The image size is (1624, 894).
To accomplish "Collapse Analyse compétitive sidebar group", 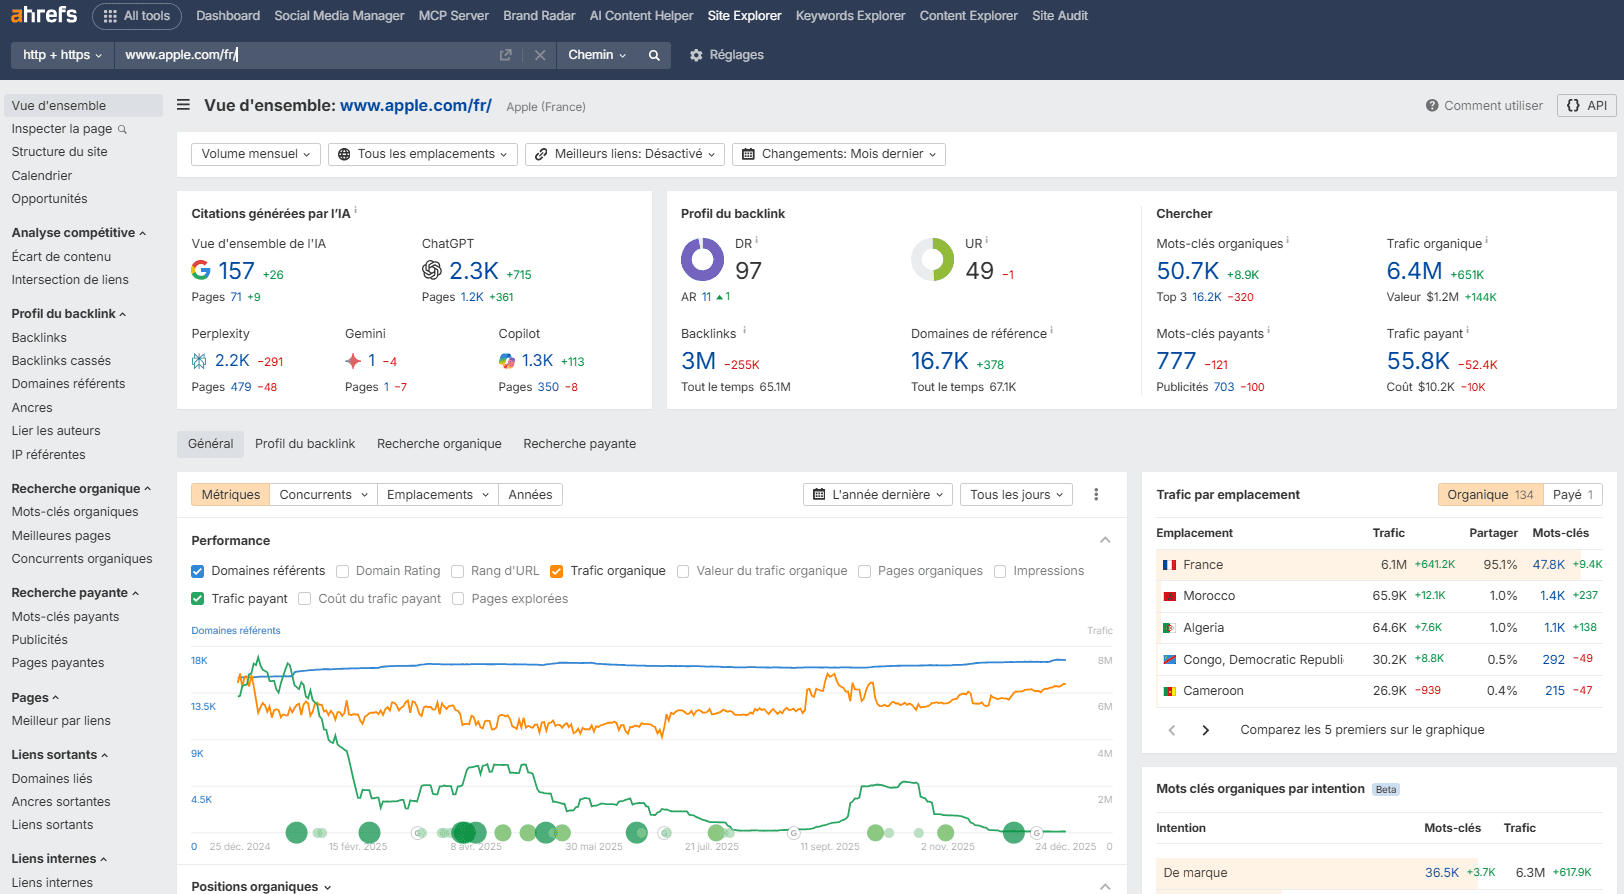I will pos(79,233).
